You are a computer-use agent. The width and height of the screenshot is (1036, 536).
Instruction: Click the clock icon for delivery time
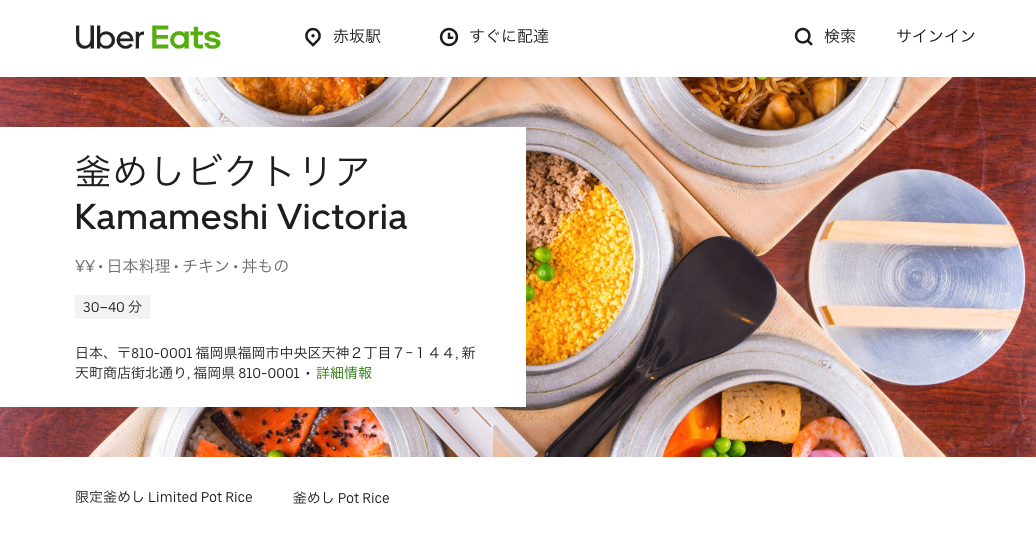449,37
